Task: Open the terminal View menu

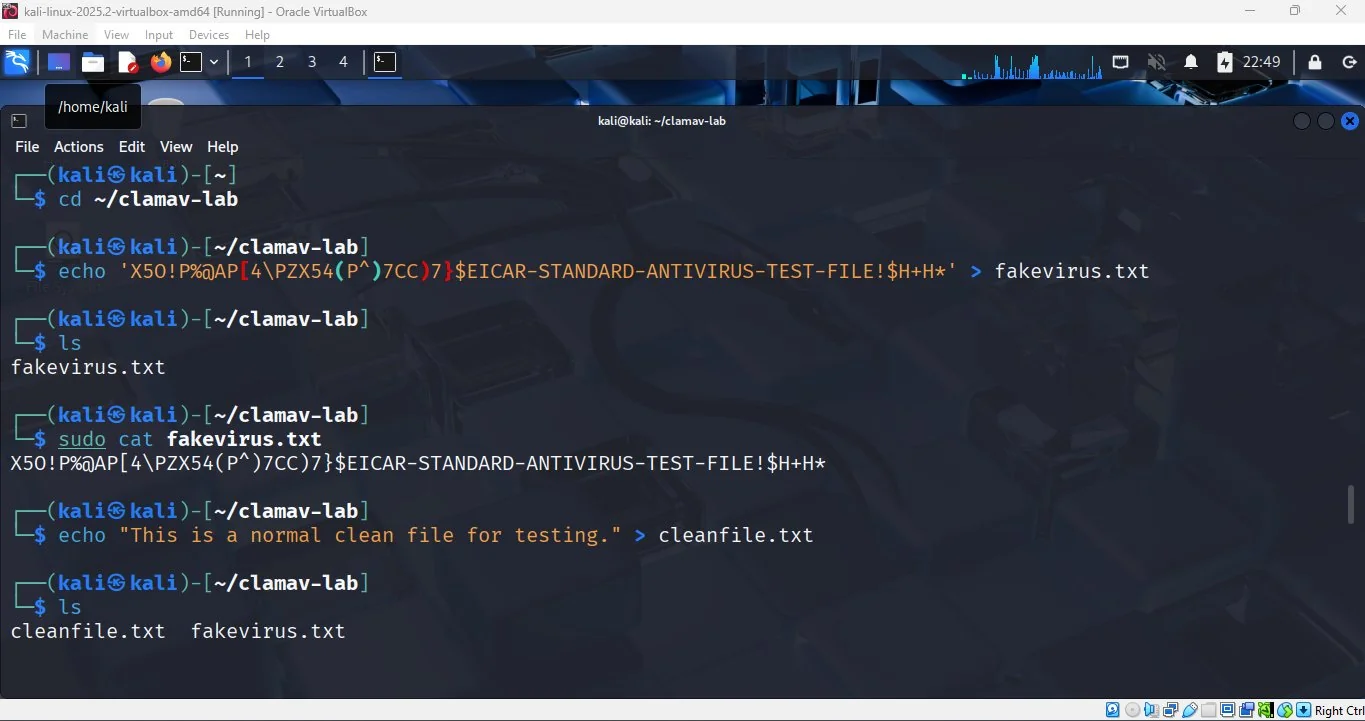Action: [176, 146]
